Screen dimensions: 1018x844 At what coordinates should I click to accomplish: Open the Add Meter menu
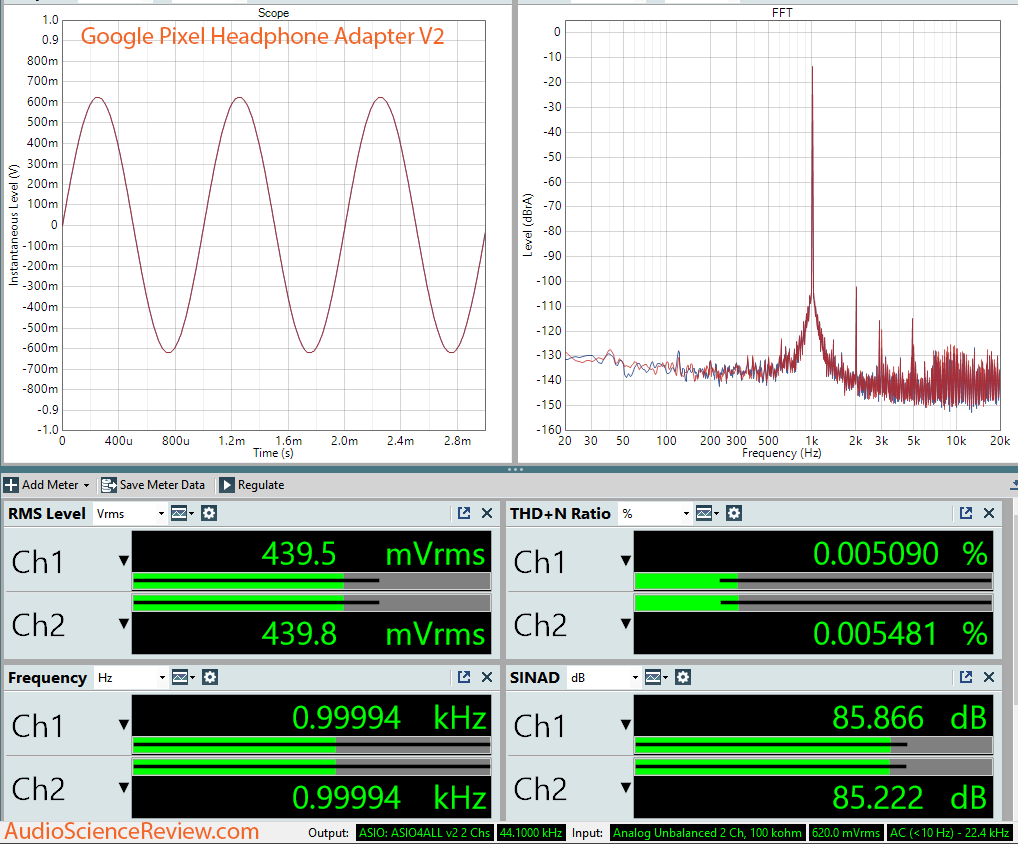click(x=47, y=485)
